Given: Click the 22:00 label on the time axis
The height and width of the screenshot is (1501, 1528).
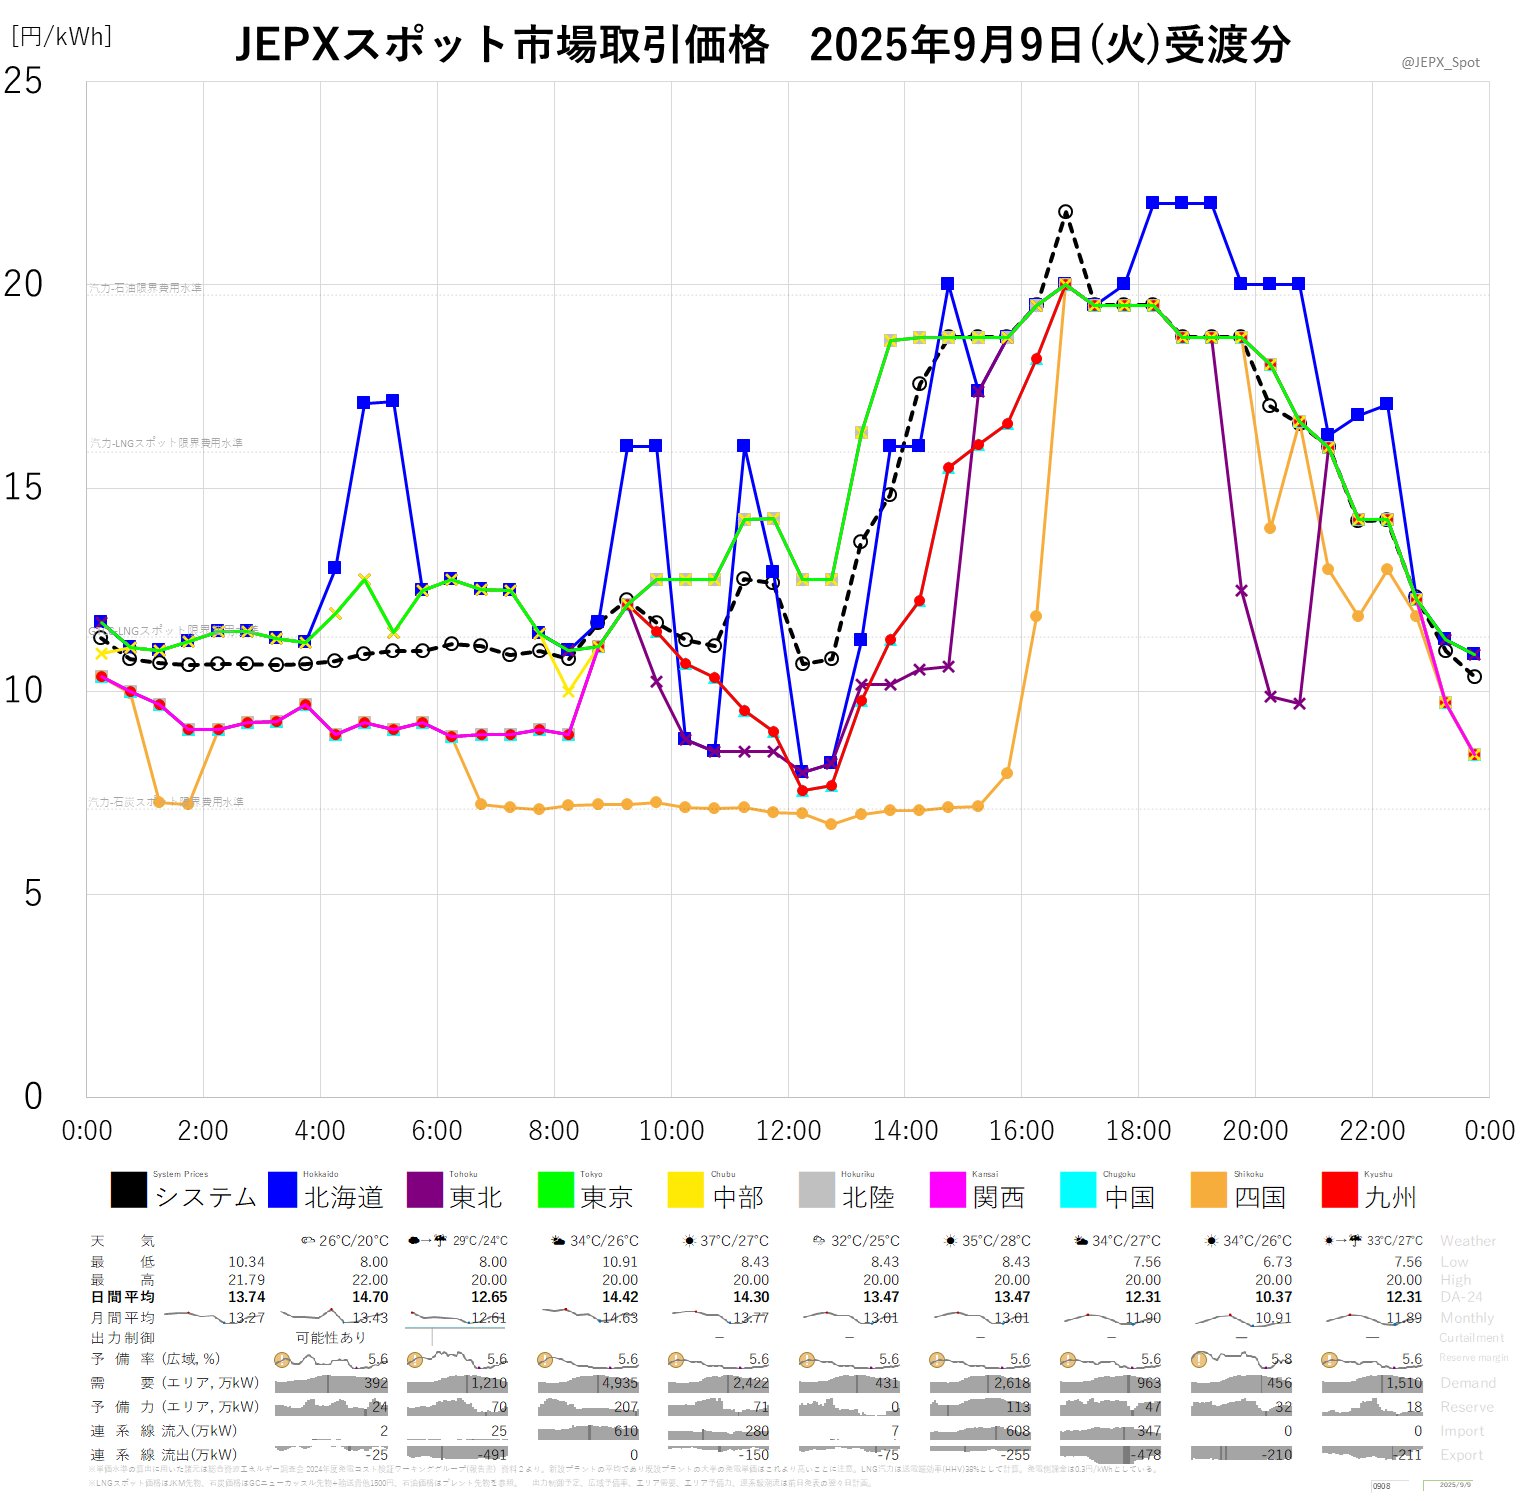Looking at the screenshot, I should [1372, 1131].
